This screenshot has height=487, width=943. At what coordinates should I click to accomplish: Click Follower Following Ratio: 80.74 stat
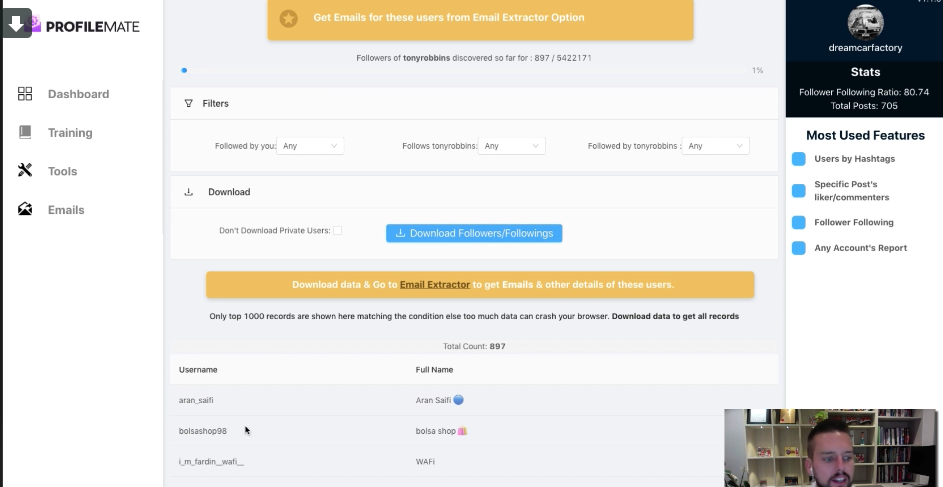864,92
